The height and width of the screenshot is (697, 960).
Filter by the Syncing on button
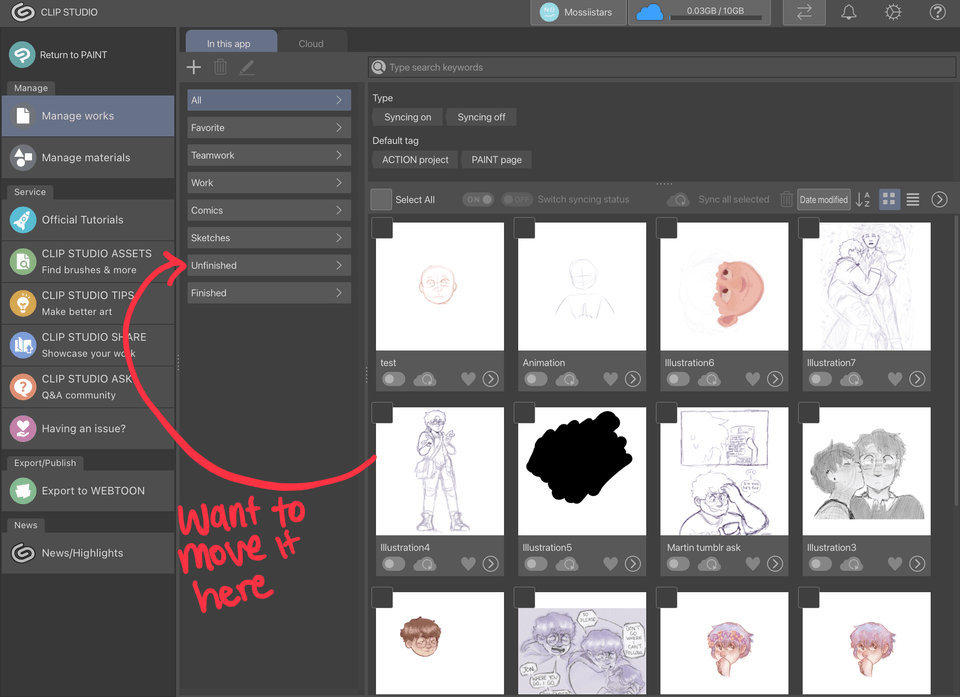pos(408,117)
